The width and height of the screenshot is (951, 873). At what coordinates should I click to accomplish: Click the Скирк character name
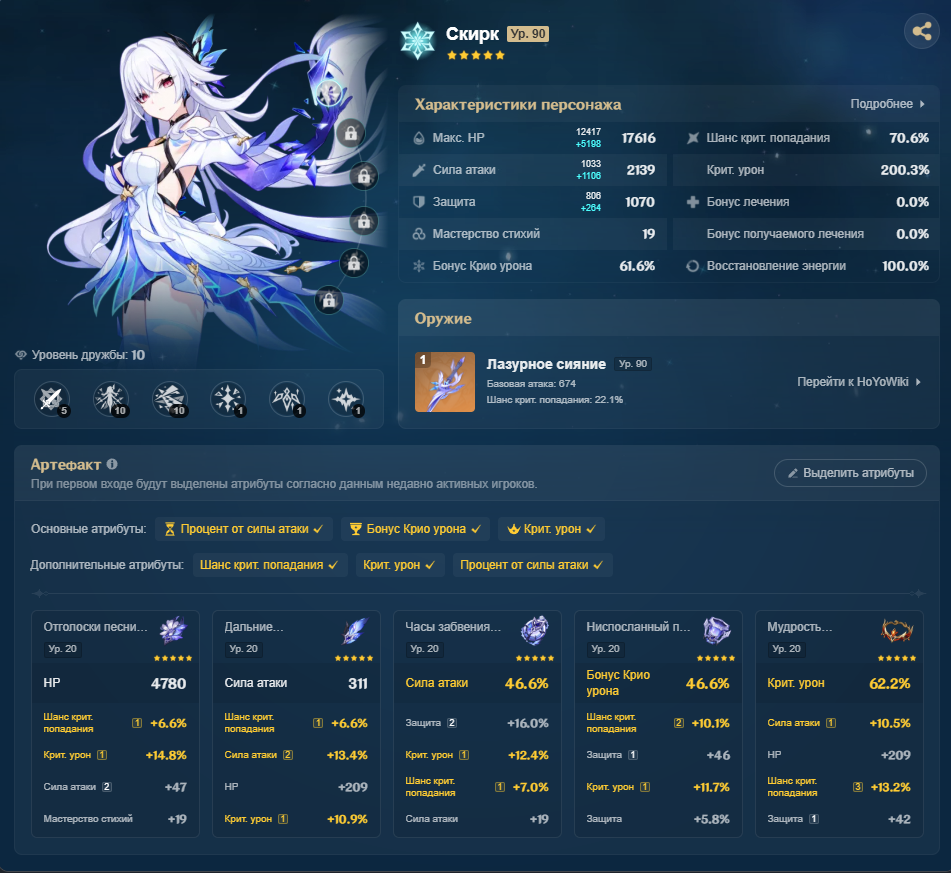(472, 34)
